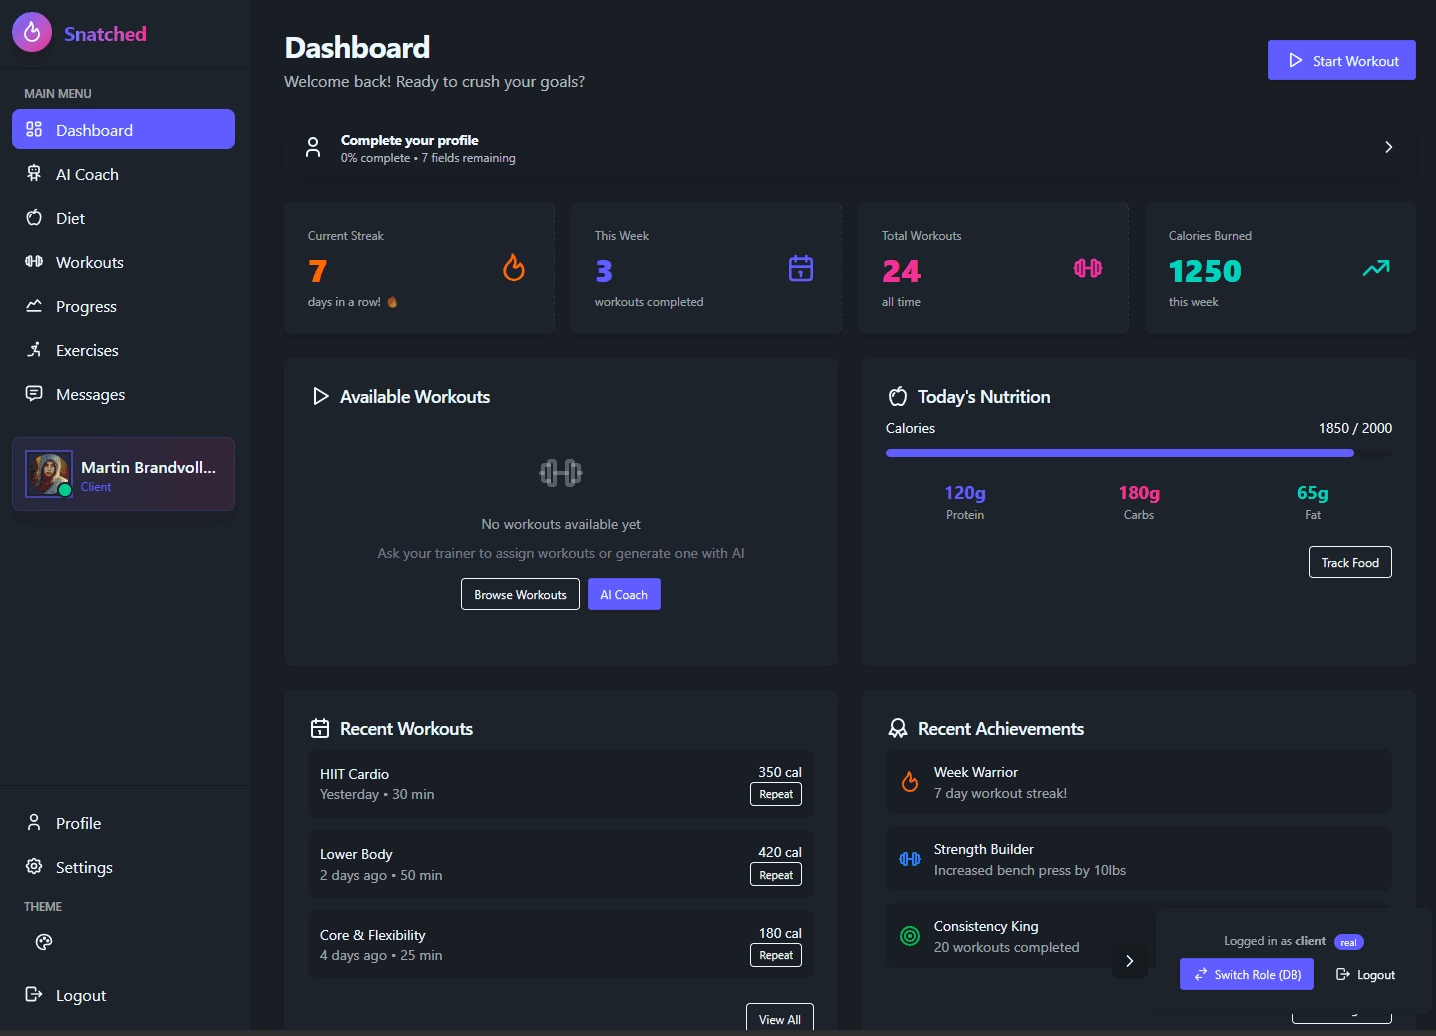Click the This Week calendar icon

tap(801, 268)
